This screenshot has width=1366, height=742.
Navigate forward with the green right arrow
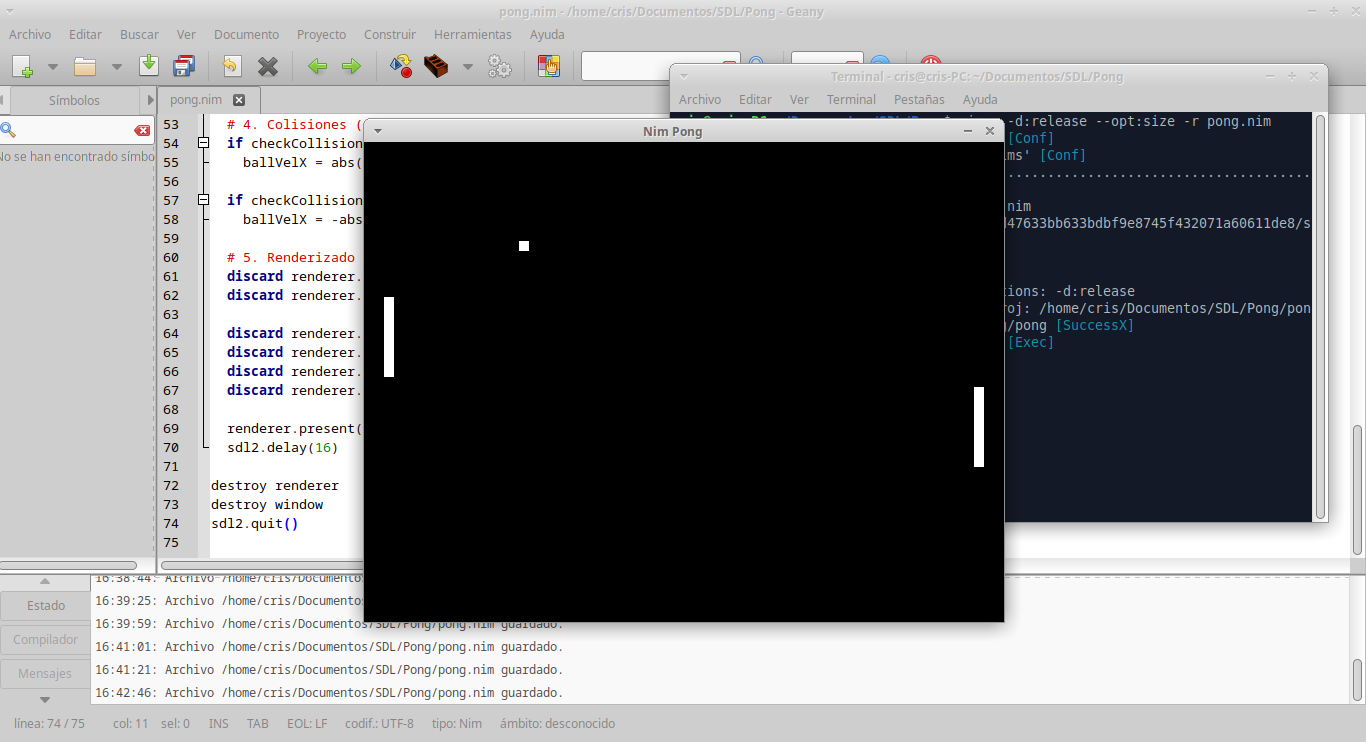351,67
